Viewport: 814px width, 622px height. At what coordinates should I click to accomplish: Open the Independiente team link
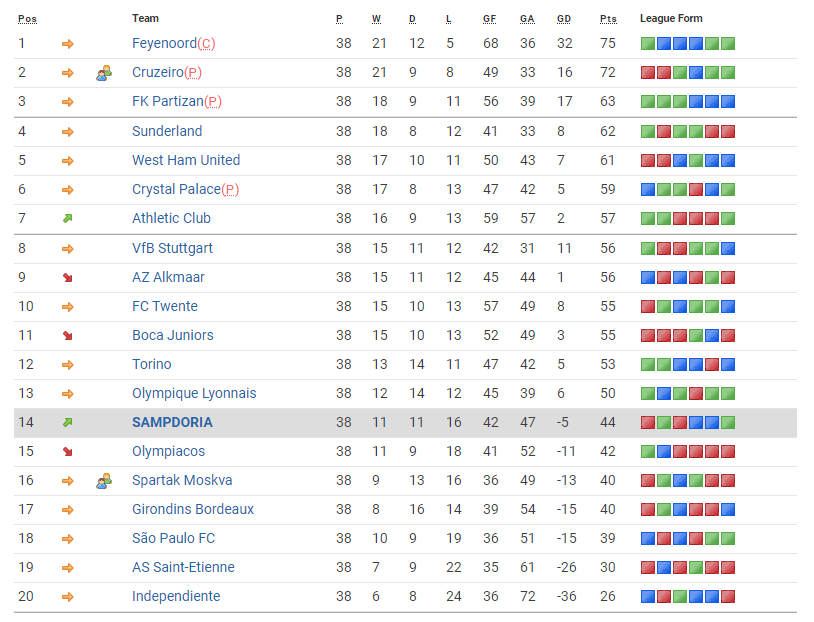[x=176, y=596]
